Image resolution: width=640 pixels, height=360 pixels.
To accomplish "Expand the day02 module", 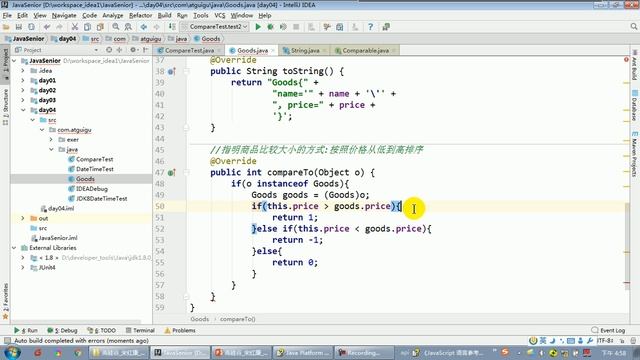I will click(x=23, y=90).
